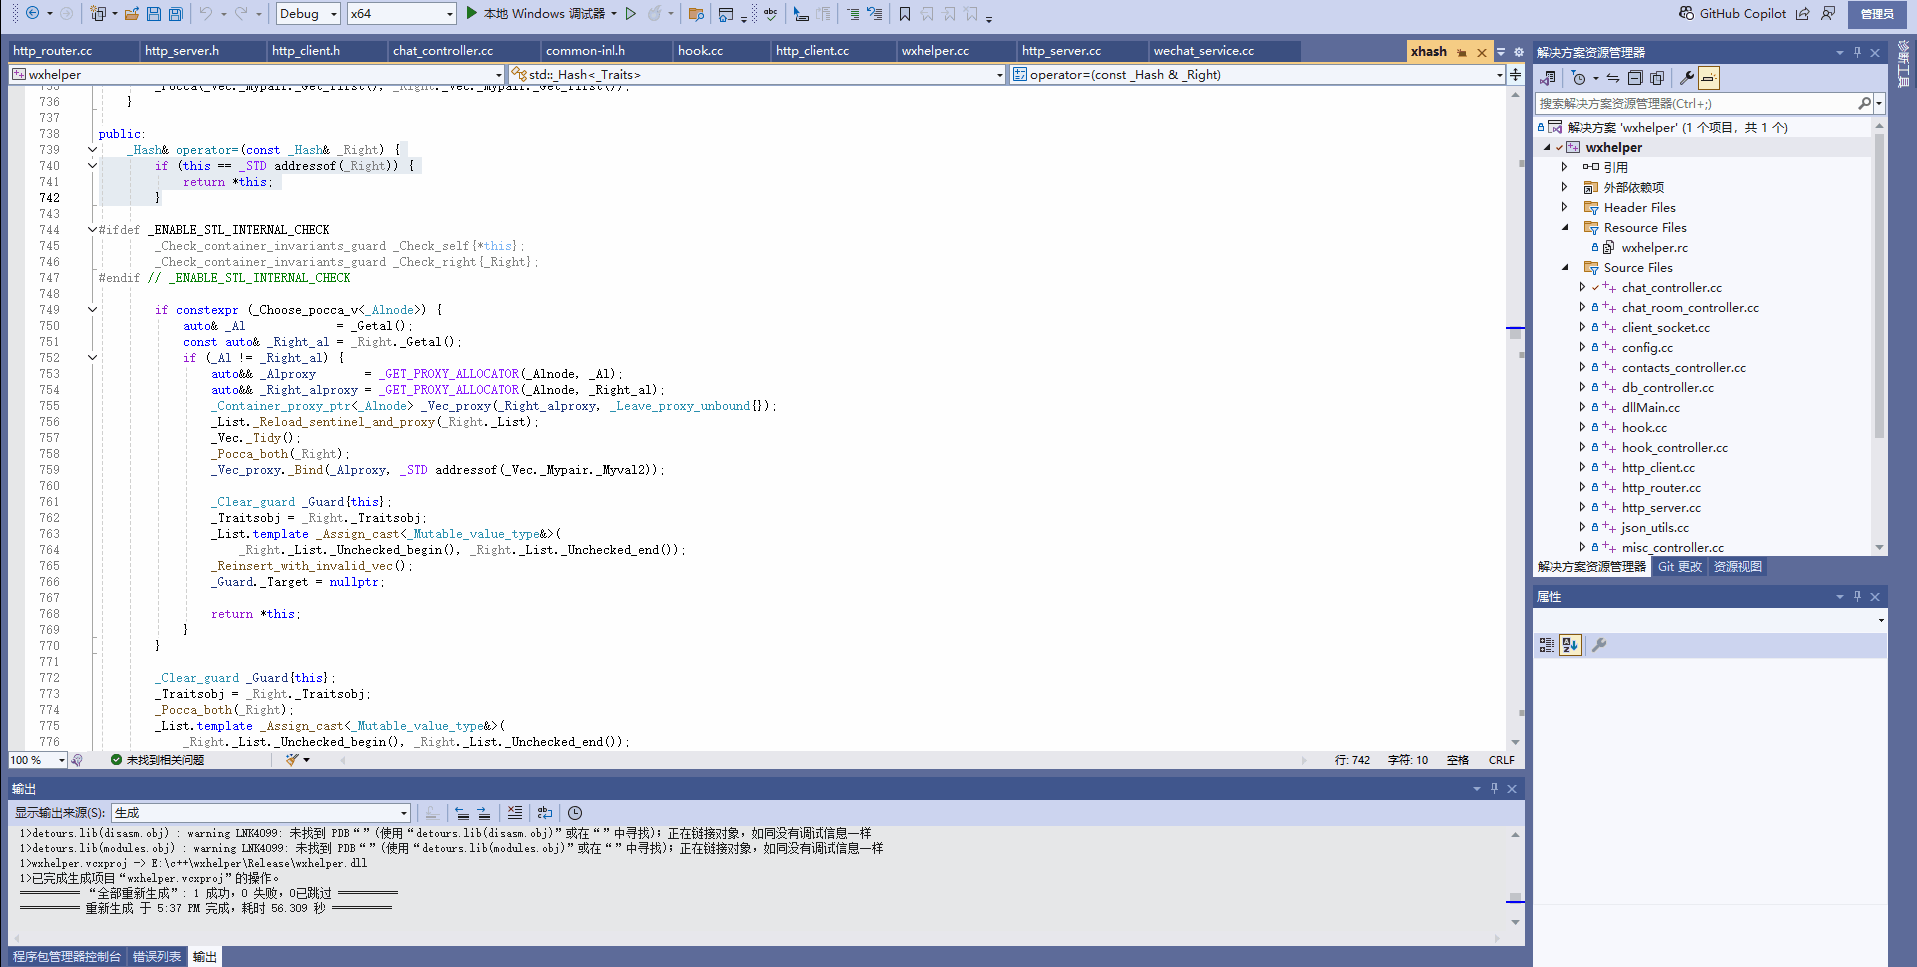Collapse the operator= function fold at line 739
The image size is (1917, 967).
[x=92, y=150]
